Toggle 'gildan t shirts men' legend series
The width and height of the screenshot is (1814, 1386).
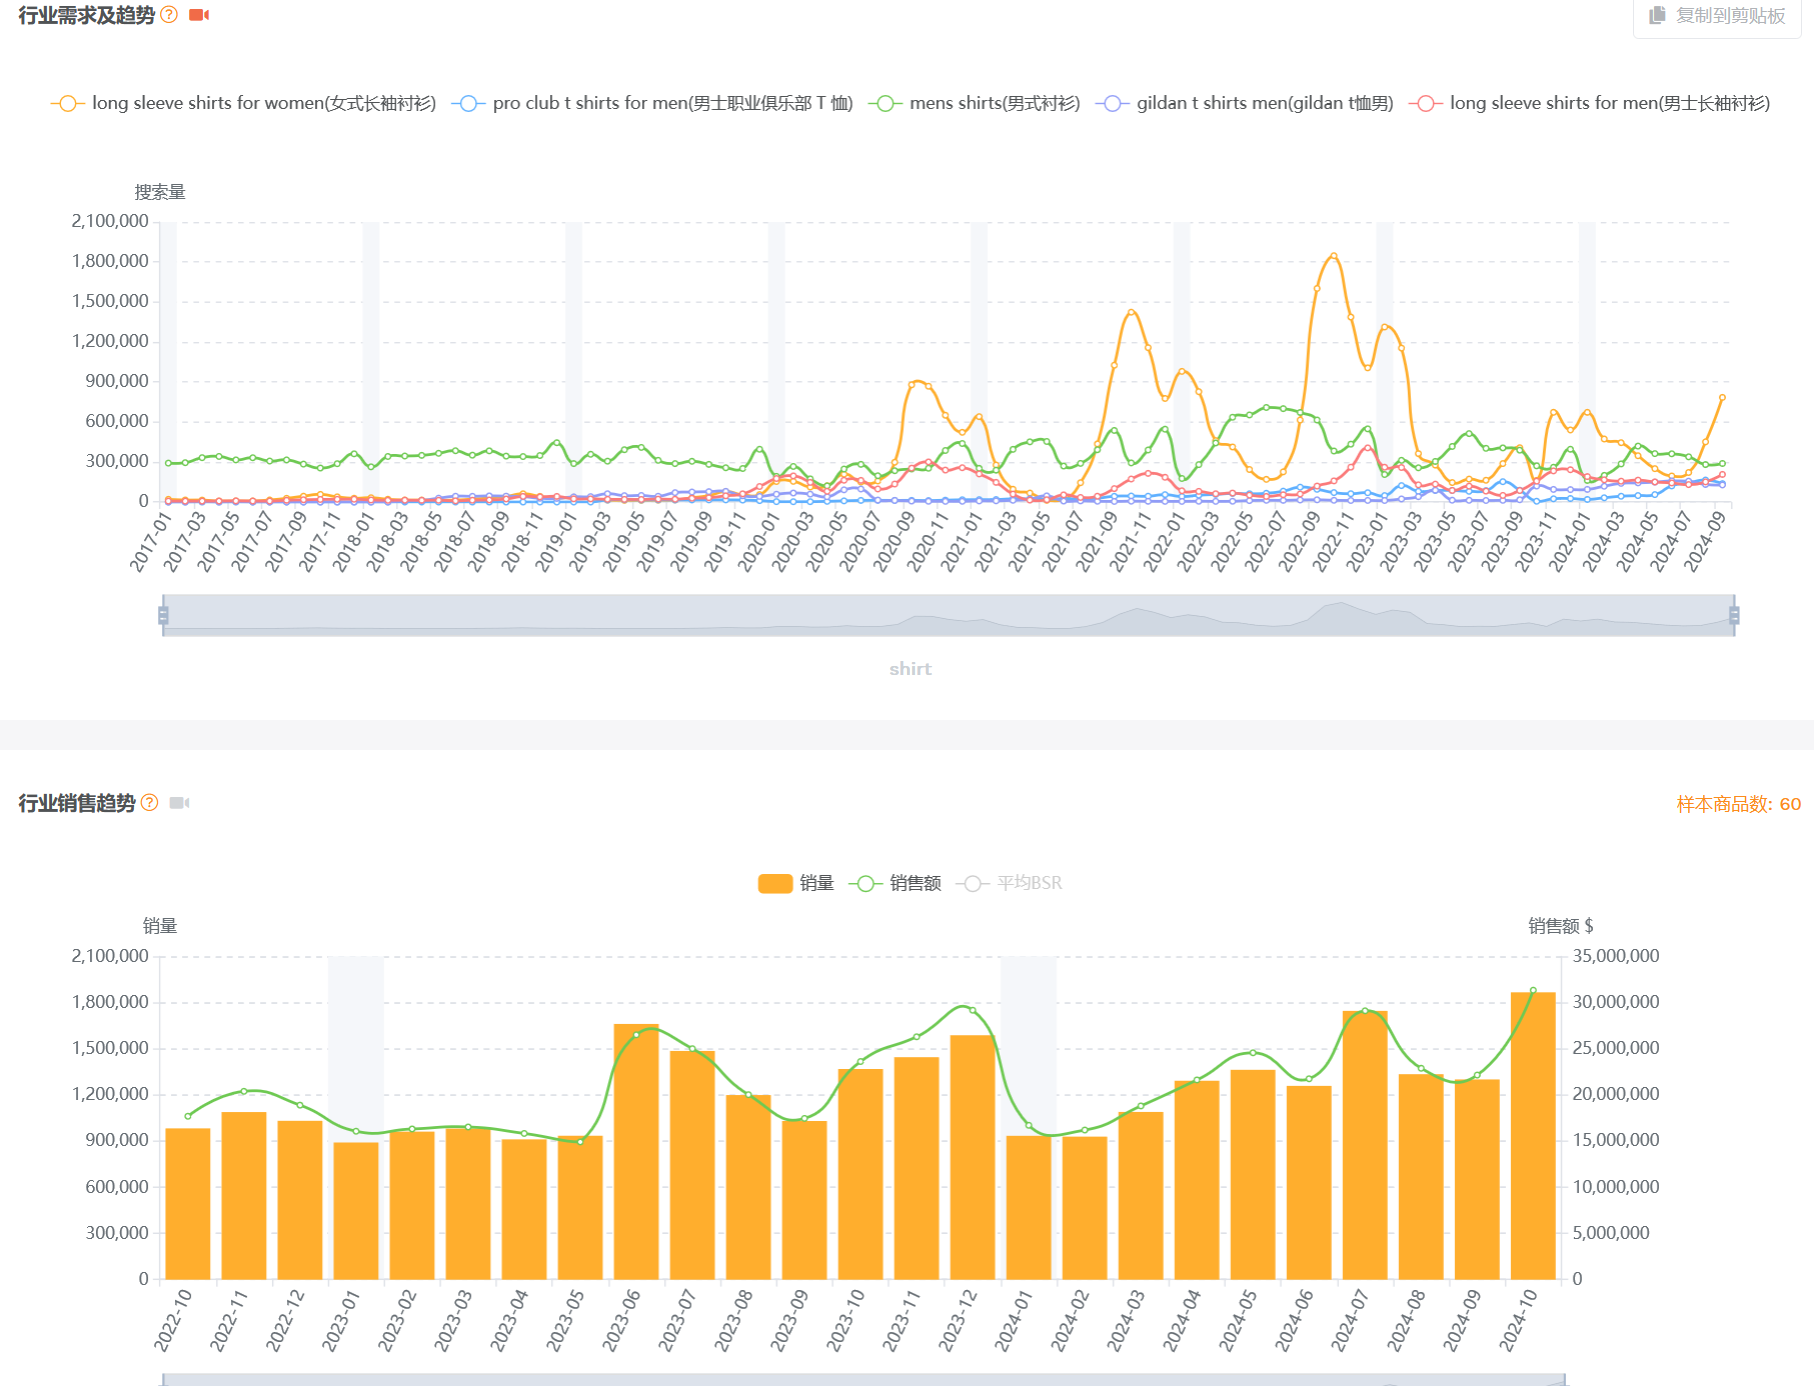point(1245,104)
